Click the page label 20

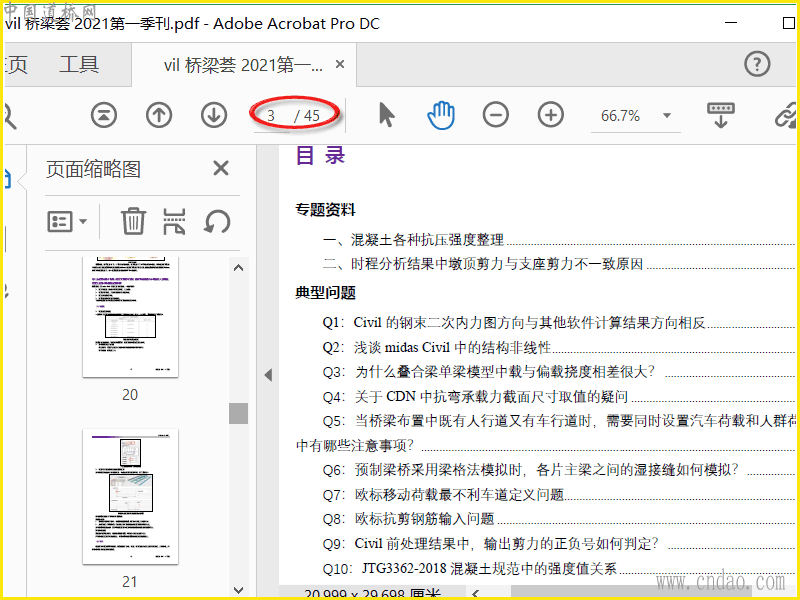tap(130, 395)
